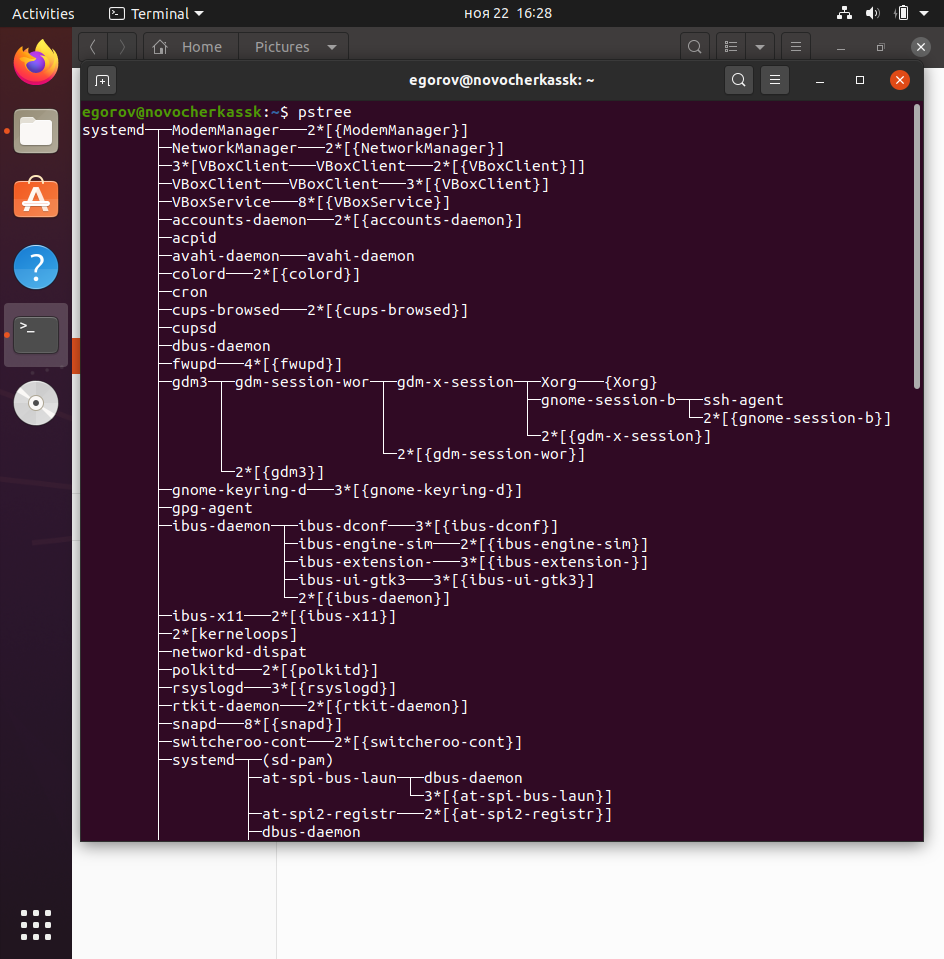Click the volume icon in system tray

(872, 13)
